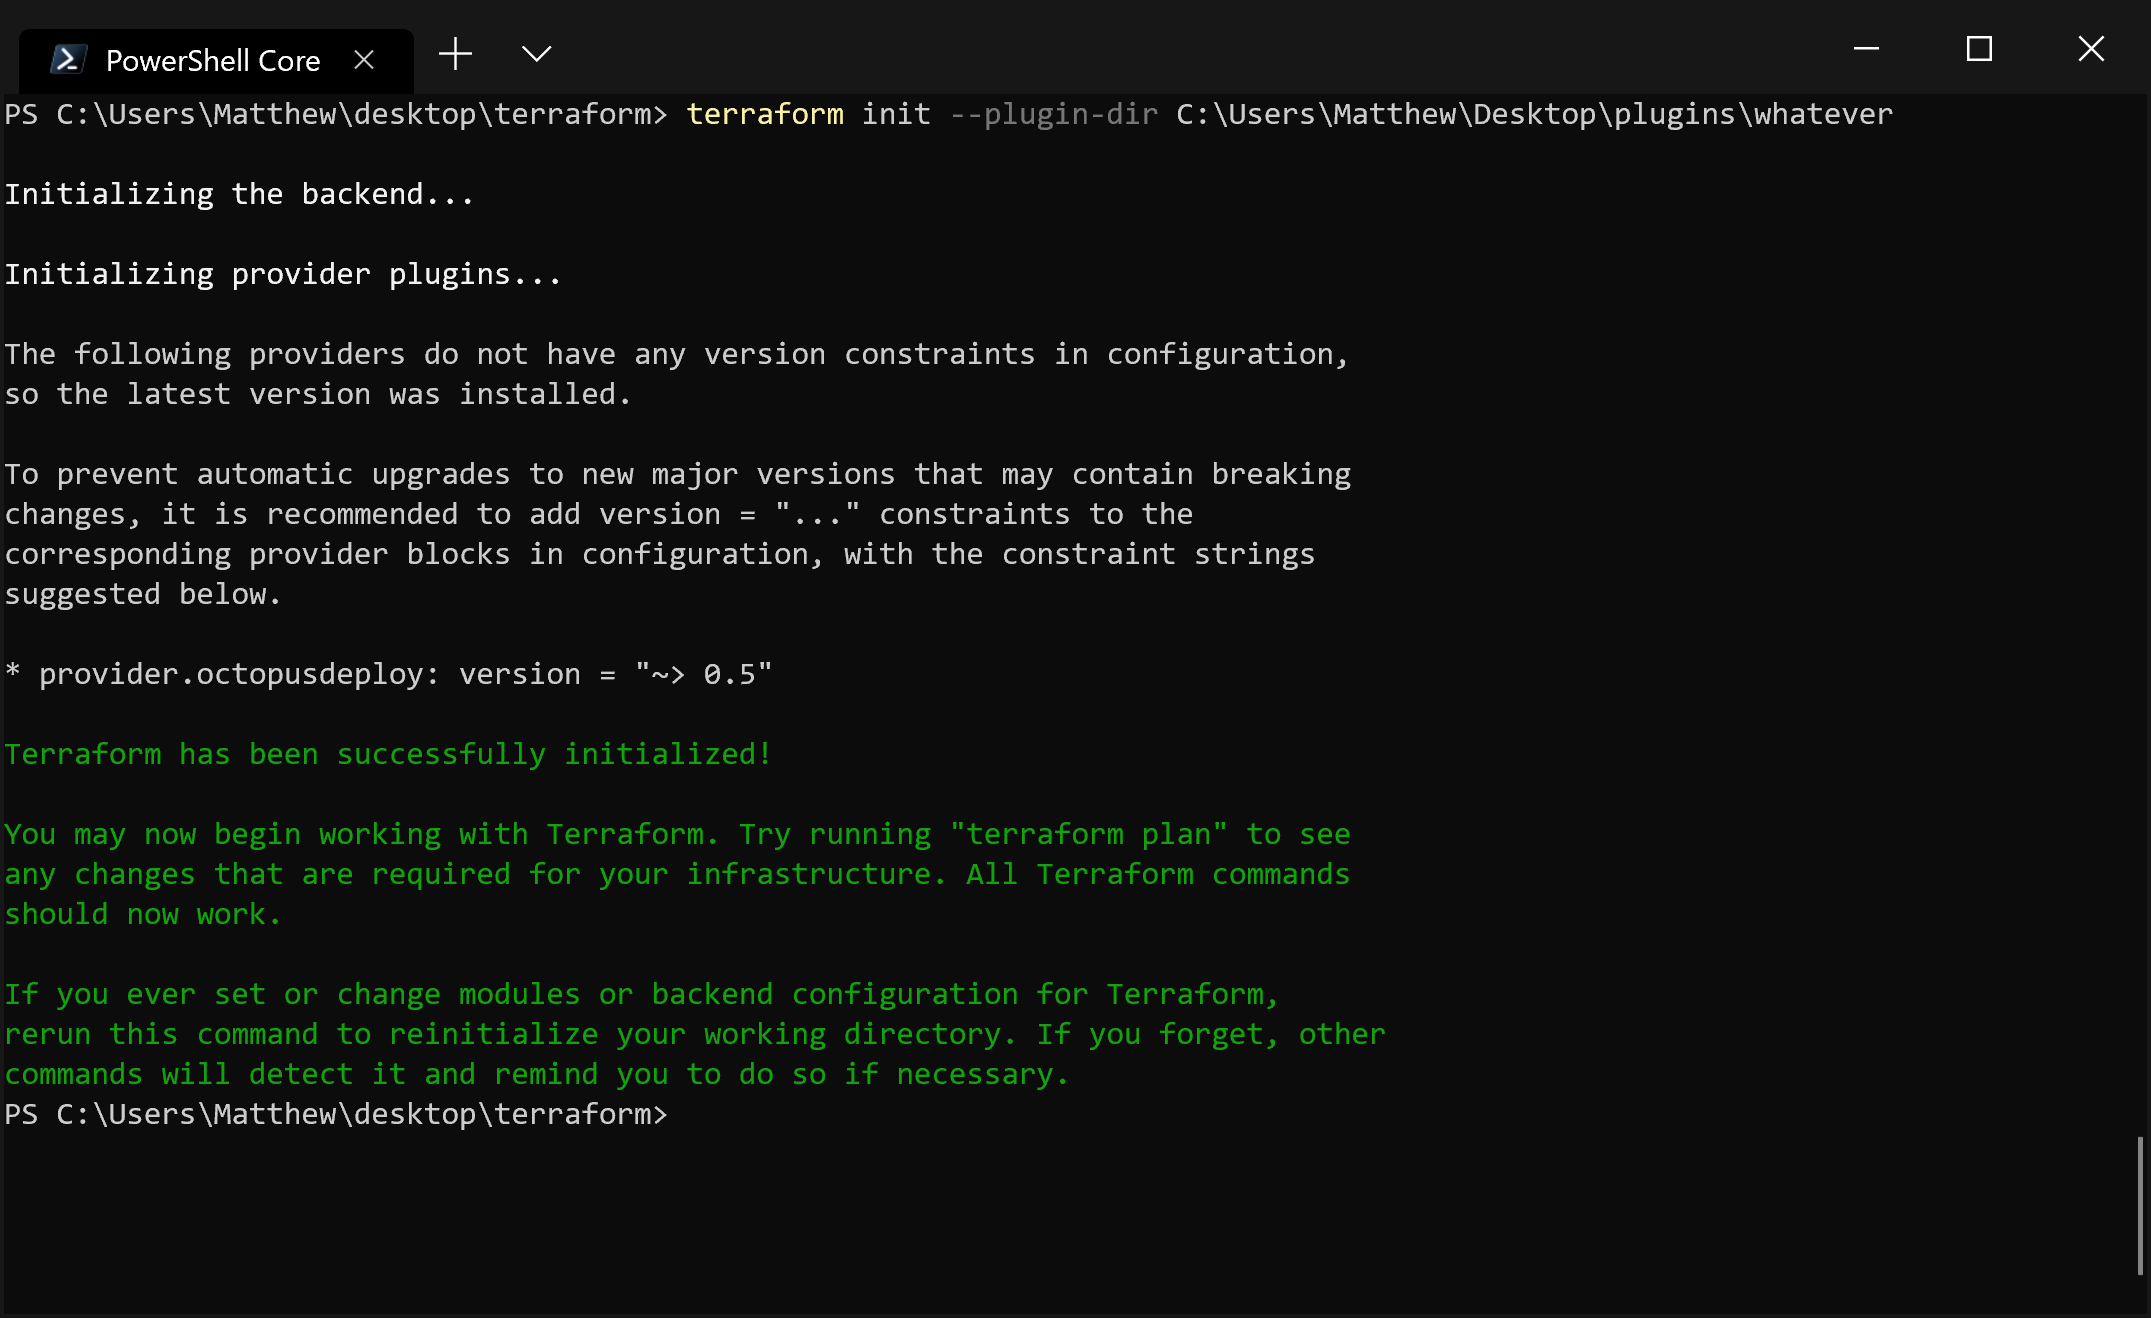This screenshot has height=1318, width=2151.
Task: Minimize the terminal window
Action: 1866,48
